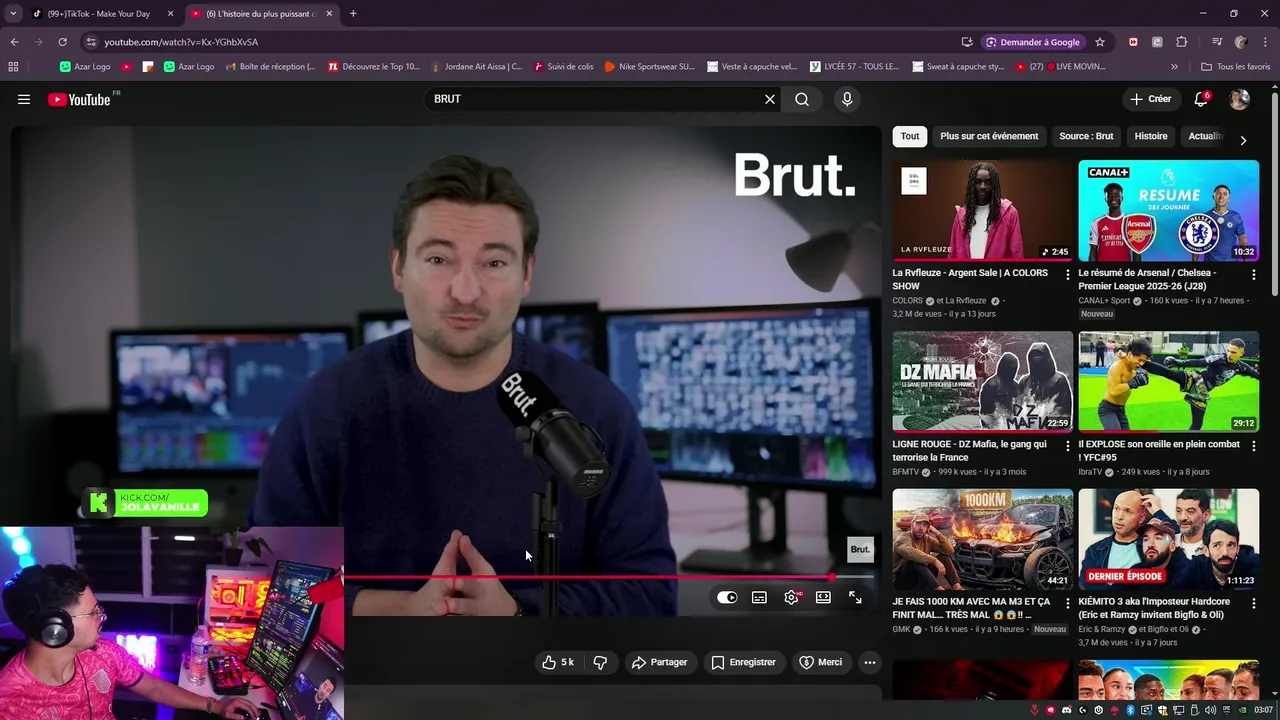
Task: Dislike the video with thumbs down
Action: coord(600,662)
